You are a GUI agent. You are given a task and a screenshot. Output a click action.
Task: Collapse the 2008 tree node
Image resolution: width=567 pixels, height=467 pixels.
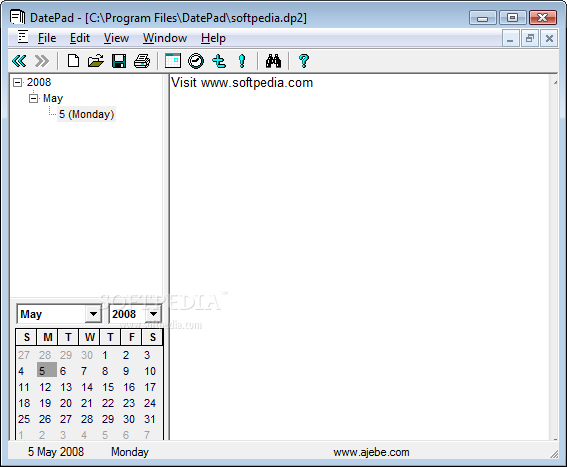(x=17, y=82)
